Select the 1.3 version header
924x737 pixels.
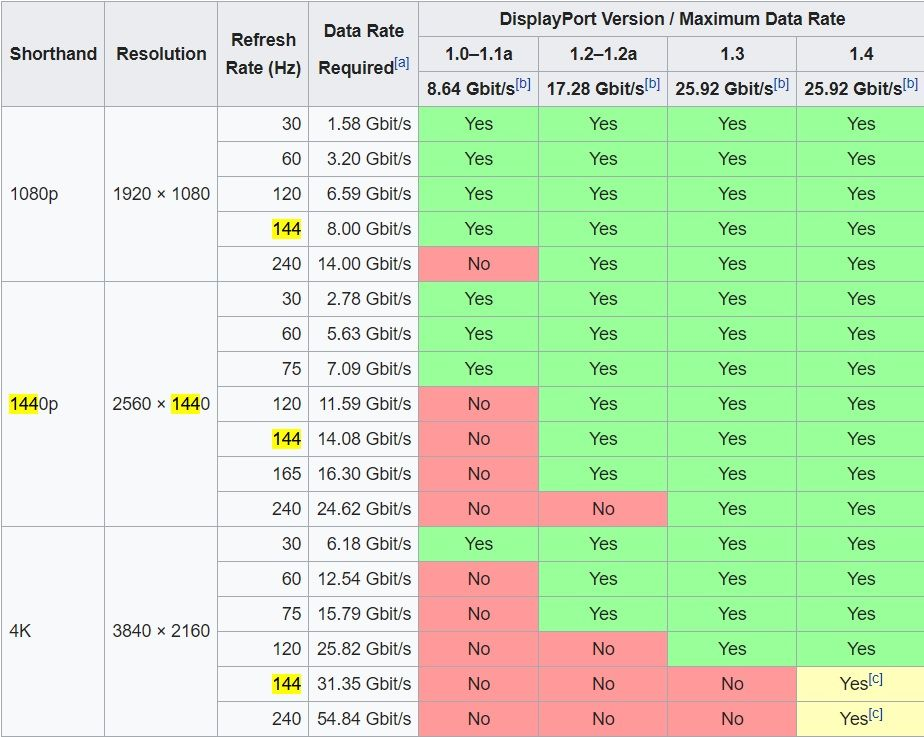pos(732,54)
